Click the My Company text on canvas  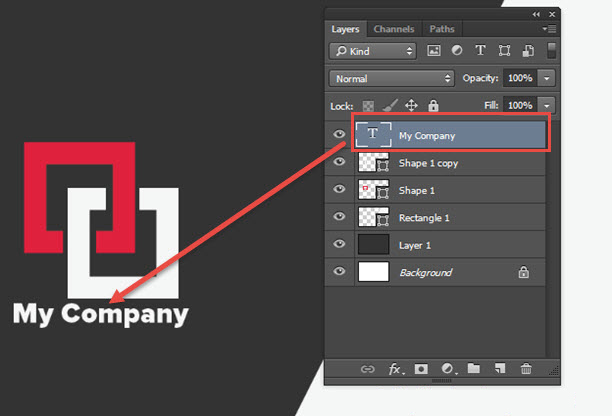point(101,314)
